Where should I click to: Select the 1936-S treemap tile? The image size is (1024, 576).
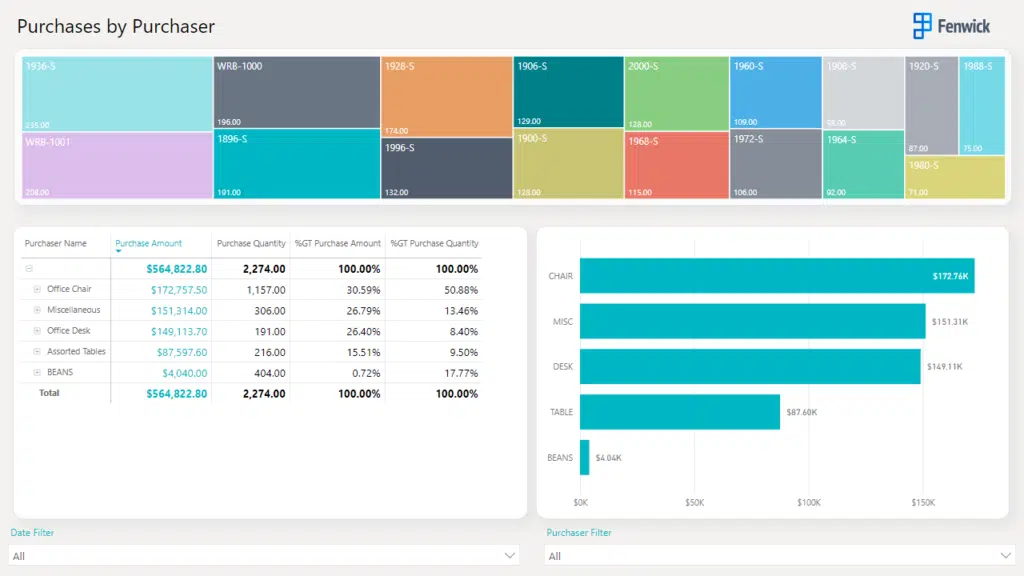pyautogui.click(x=117, y=94)
